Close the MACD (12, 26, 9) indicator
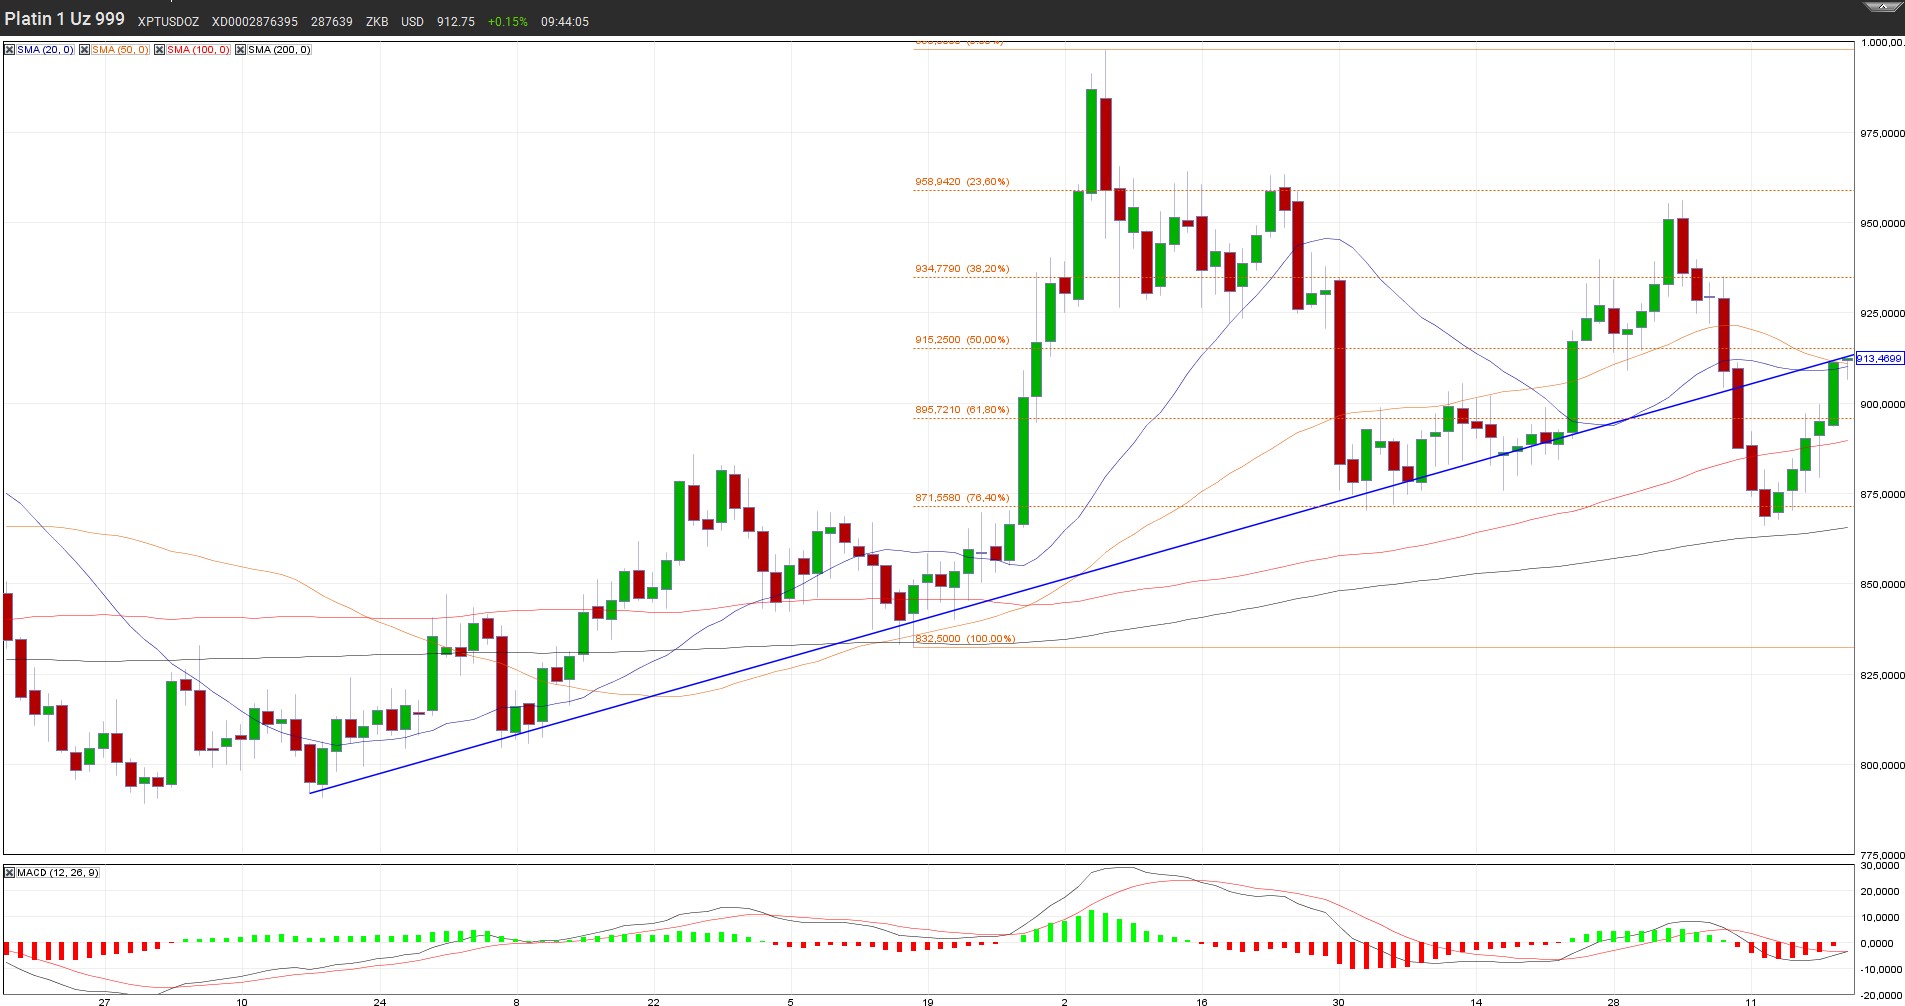Viewport: 1905px width, 1006px height. [x=10, y=873]
